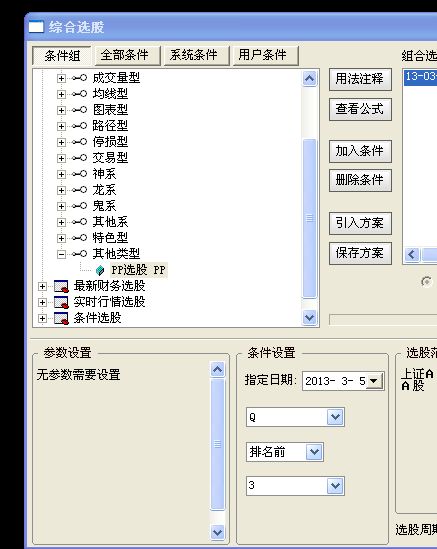This screenshot has width=437, height=549.
Task: Click the 用法注释 button
Action: click(x=360, y=79)
